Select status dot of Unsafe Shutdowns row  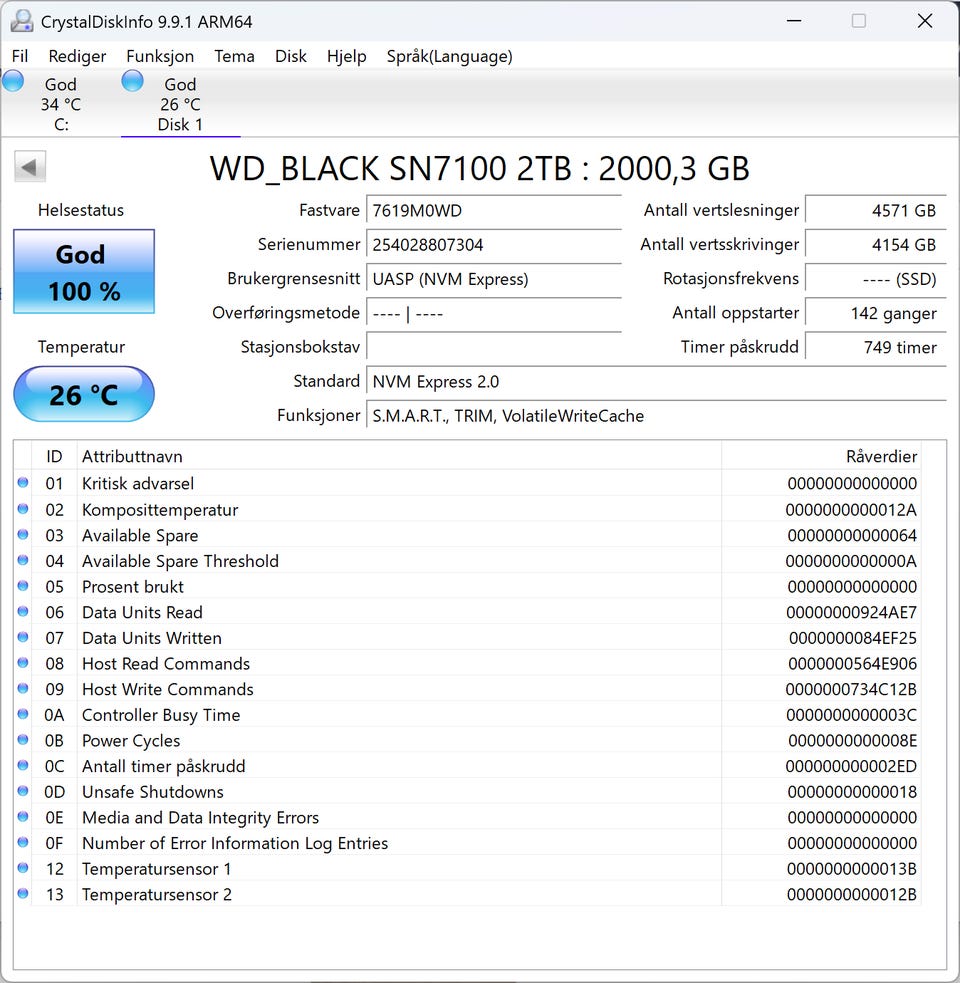[23, 792]
